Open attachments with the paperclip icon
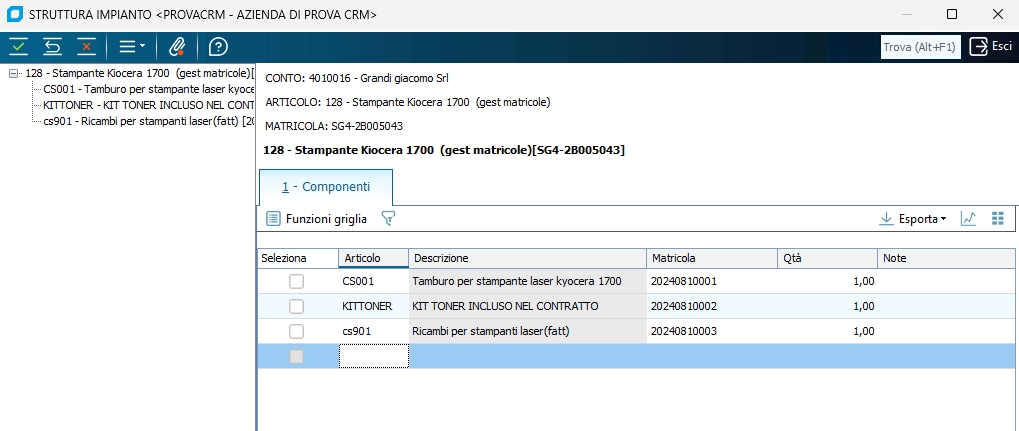Viewport: 1019px width, 431px height. (x=176, y=46)
